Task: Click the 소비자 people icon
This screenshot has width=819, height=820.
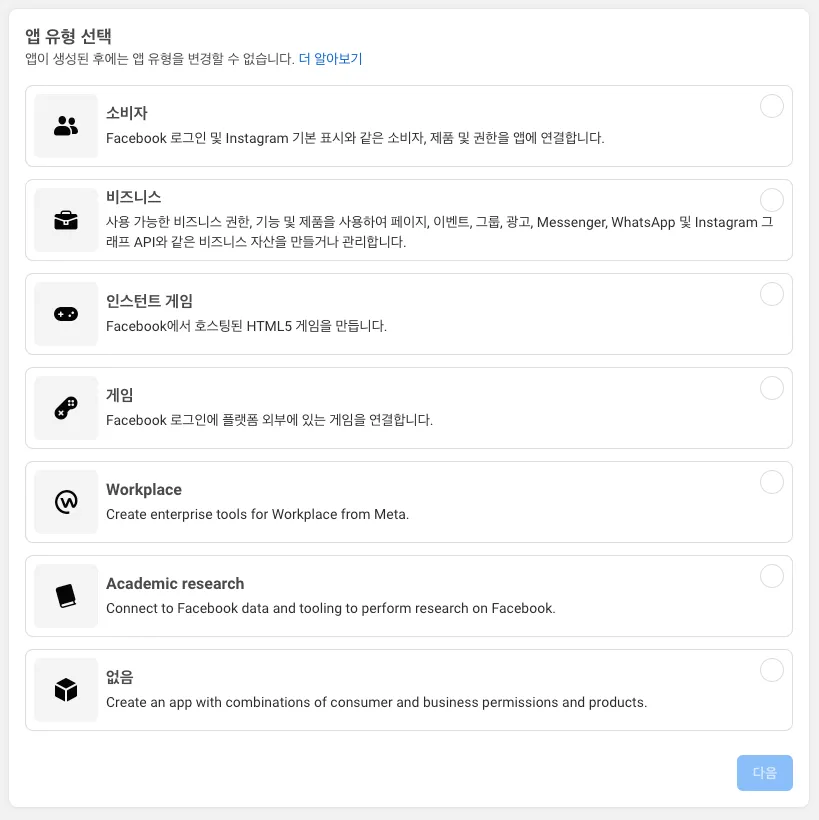Action: point(66,126)
